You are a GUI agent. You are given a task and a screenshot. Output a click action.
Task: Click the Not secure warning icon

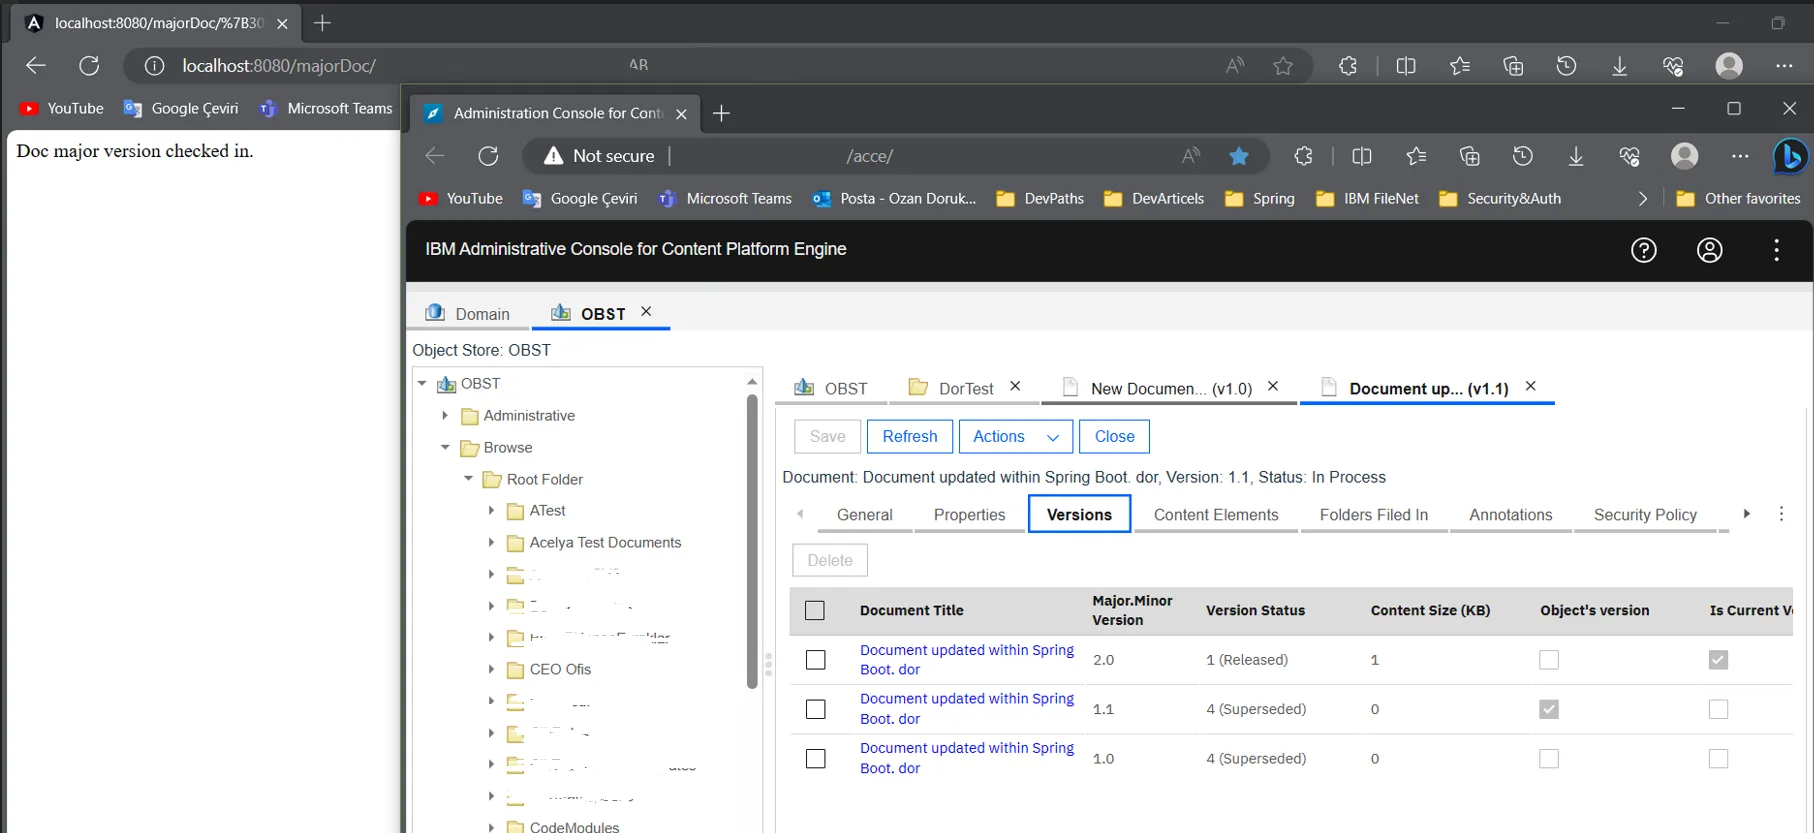553,156
